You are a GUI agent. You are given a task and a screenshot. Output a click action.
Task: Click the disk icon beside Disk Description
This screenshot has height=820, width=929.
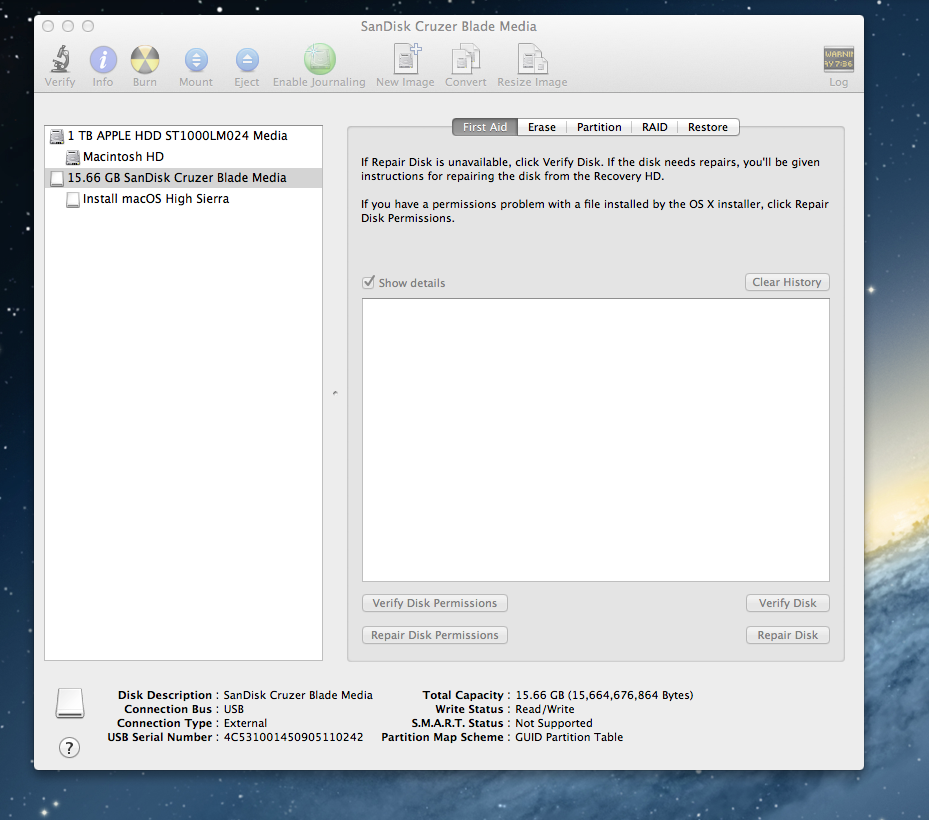tap(70, 703)
